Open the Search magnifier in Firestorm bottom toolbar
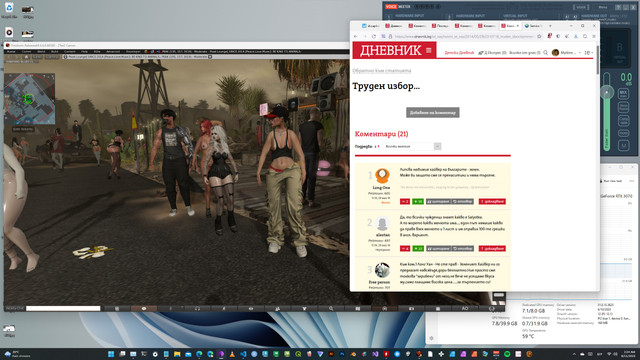This screenshot has height=360, width=640. [331, 309]
